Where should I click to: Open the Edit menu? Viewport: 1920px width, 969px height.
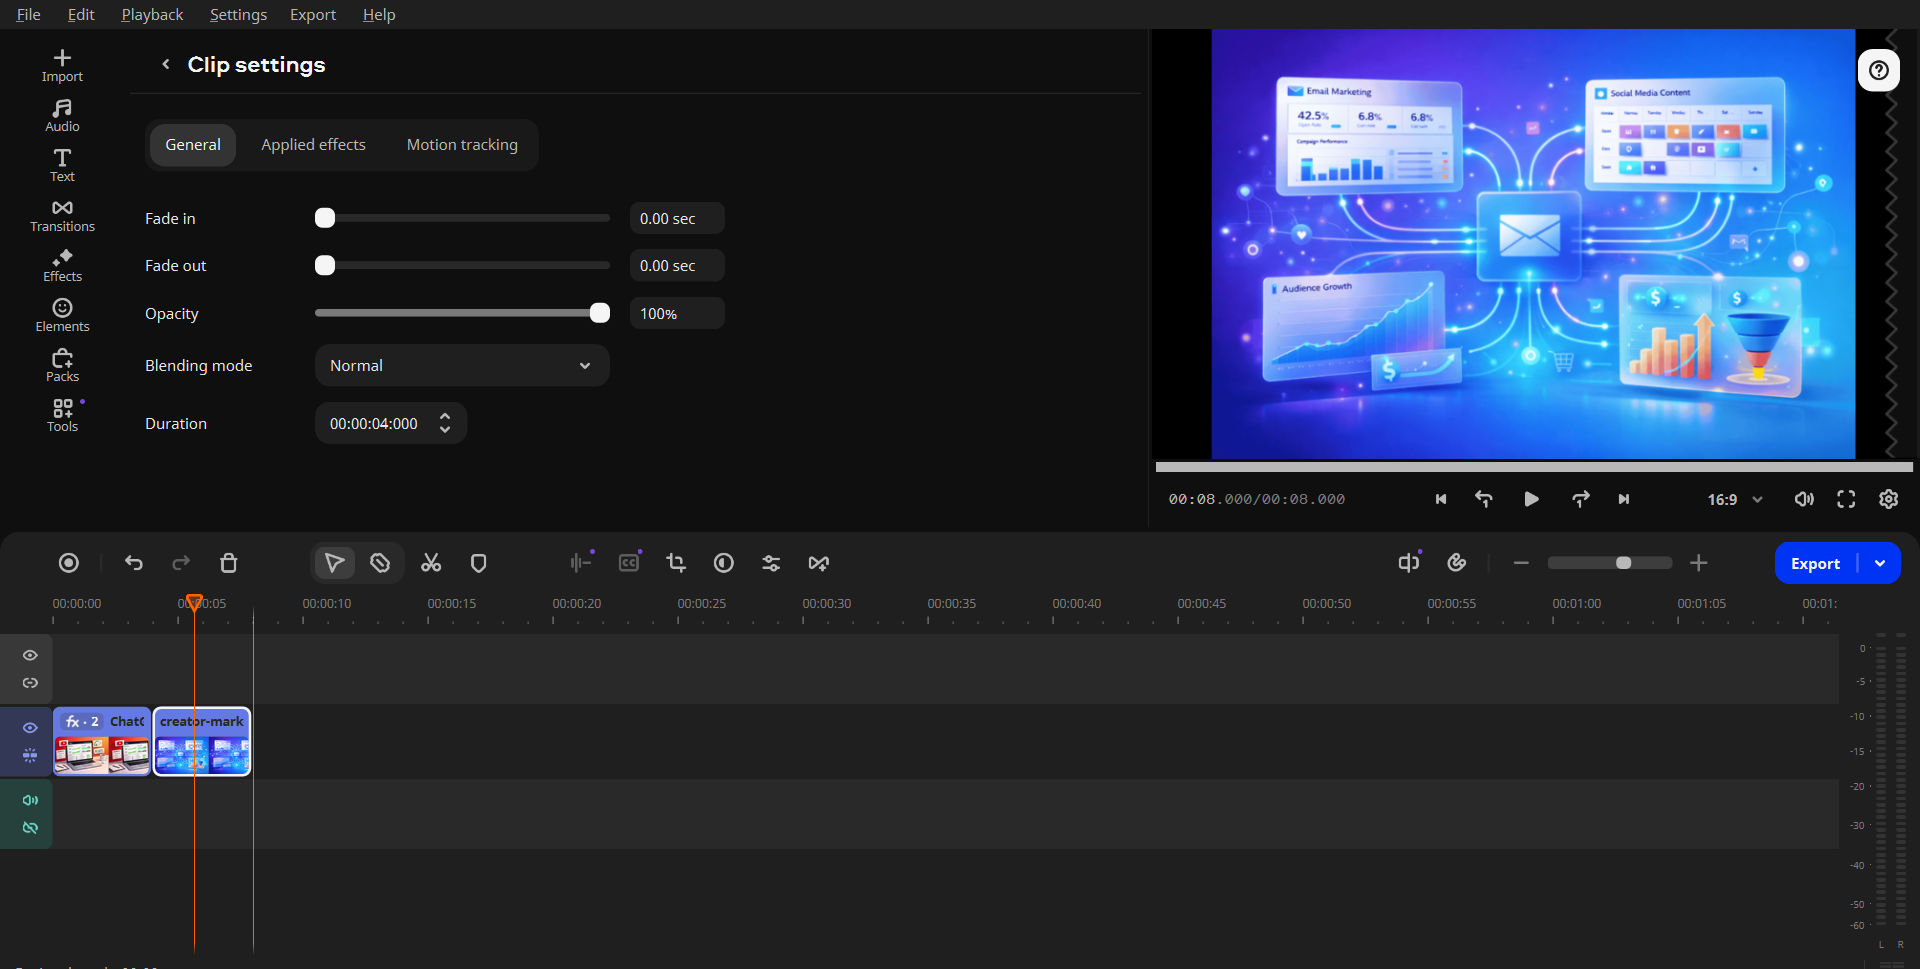[81, 14]
